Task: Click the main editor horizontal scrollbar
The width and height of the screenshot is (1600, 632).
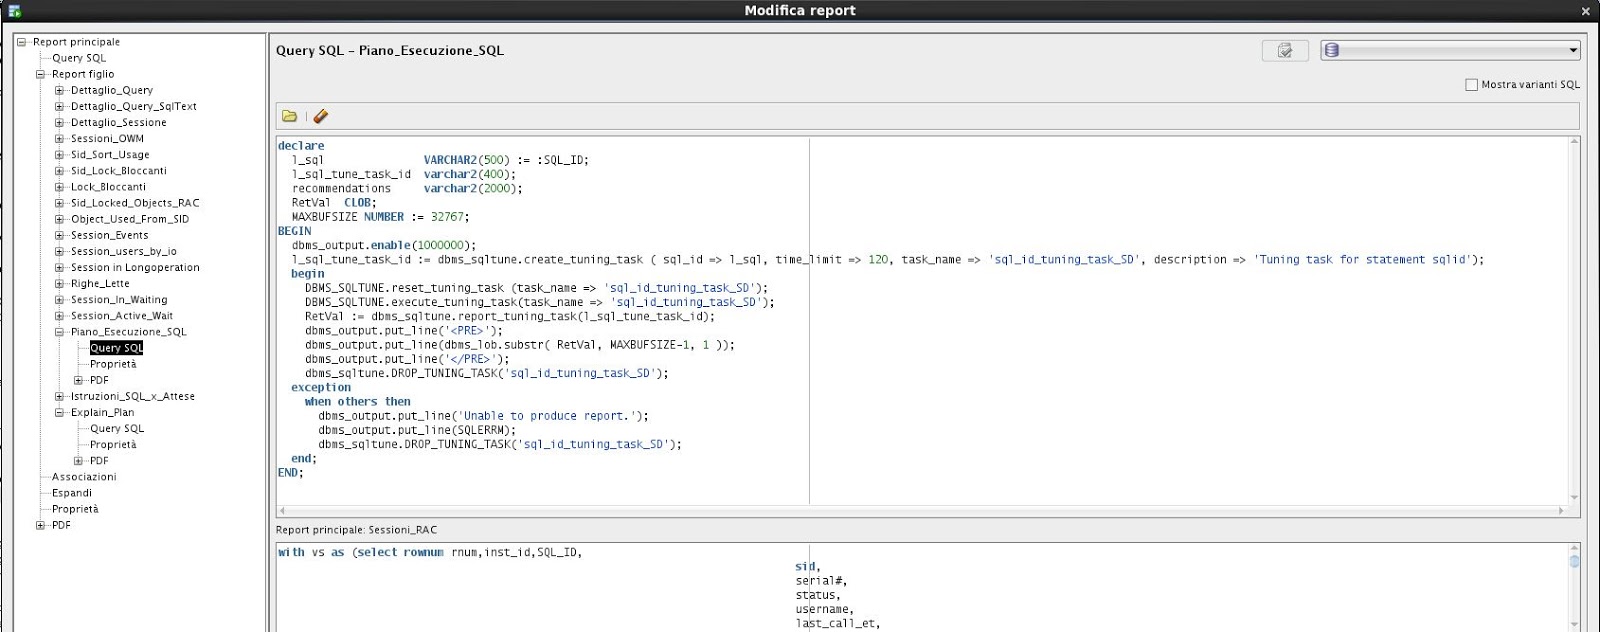Action: click(x=920, y=510)
